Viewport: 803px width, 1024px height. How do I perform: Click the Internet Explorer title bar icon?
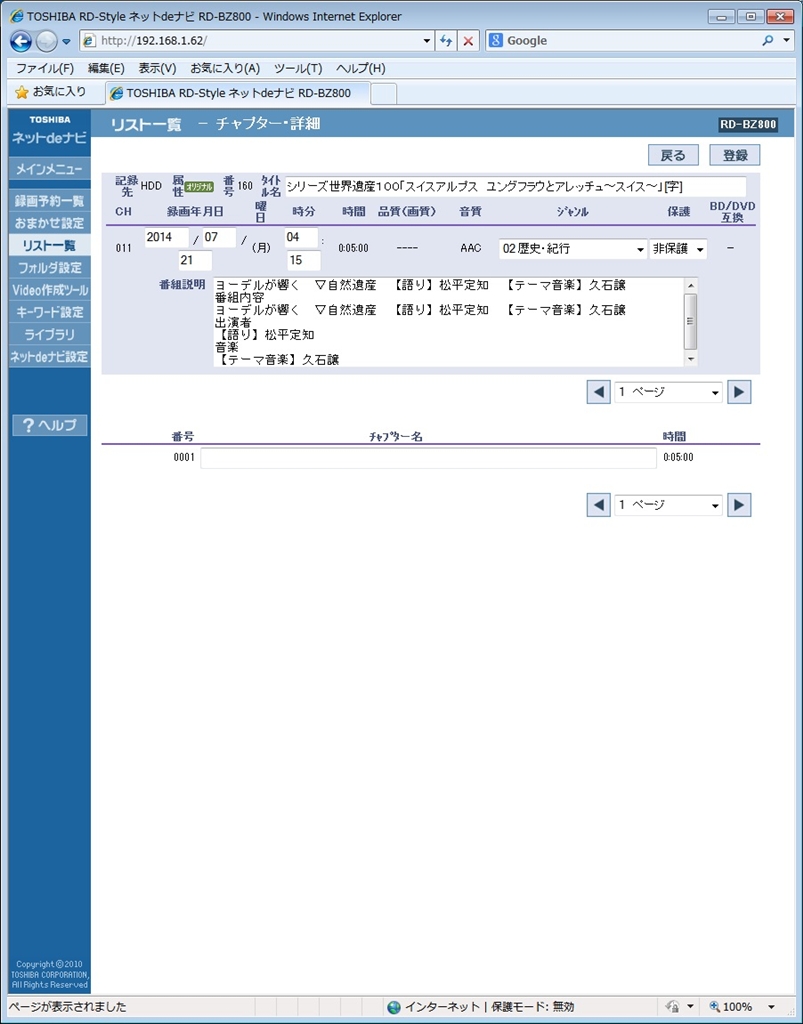pos(16,16)
